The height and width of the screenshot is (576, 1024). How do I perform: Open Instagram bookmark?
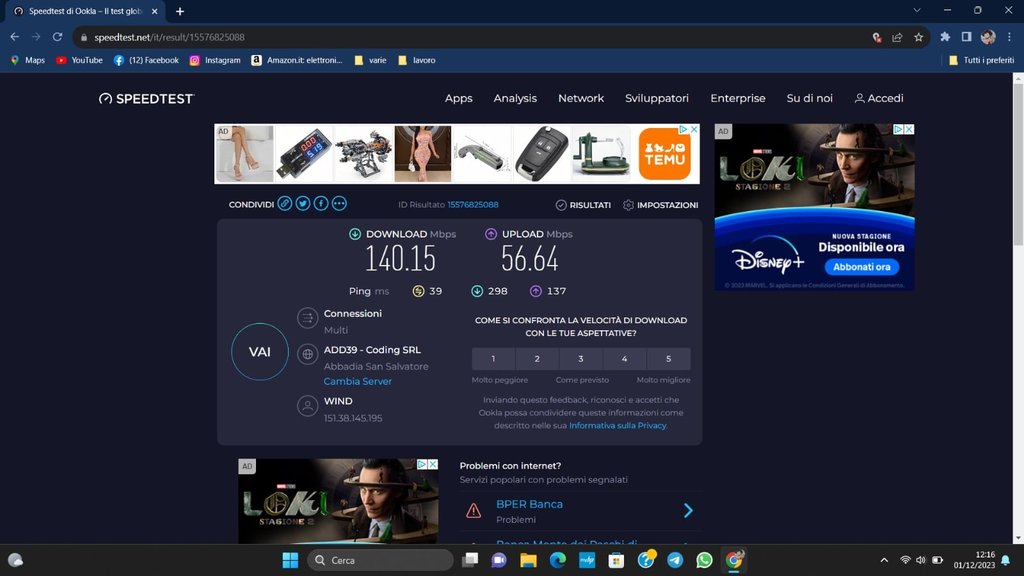(x=215, y=60)
